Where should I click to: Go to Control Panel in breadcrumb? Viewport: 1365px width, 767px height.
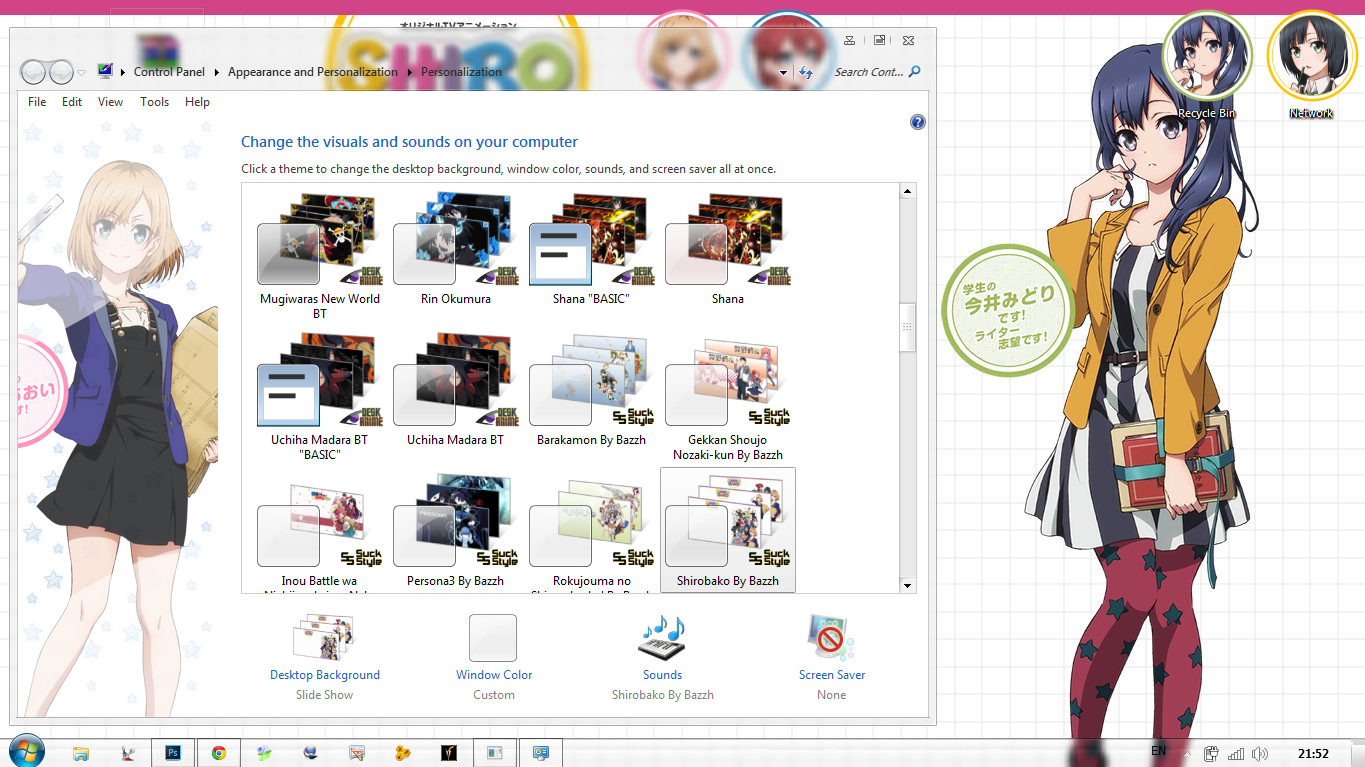[x=169, y=72]
